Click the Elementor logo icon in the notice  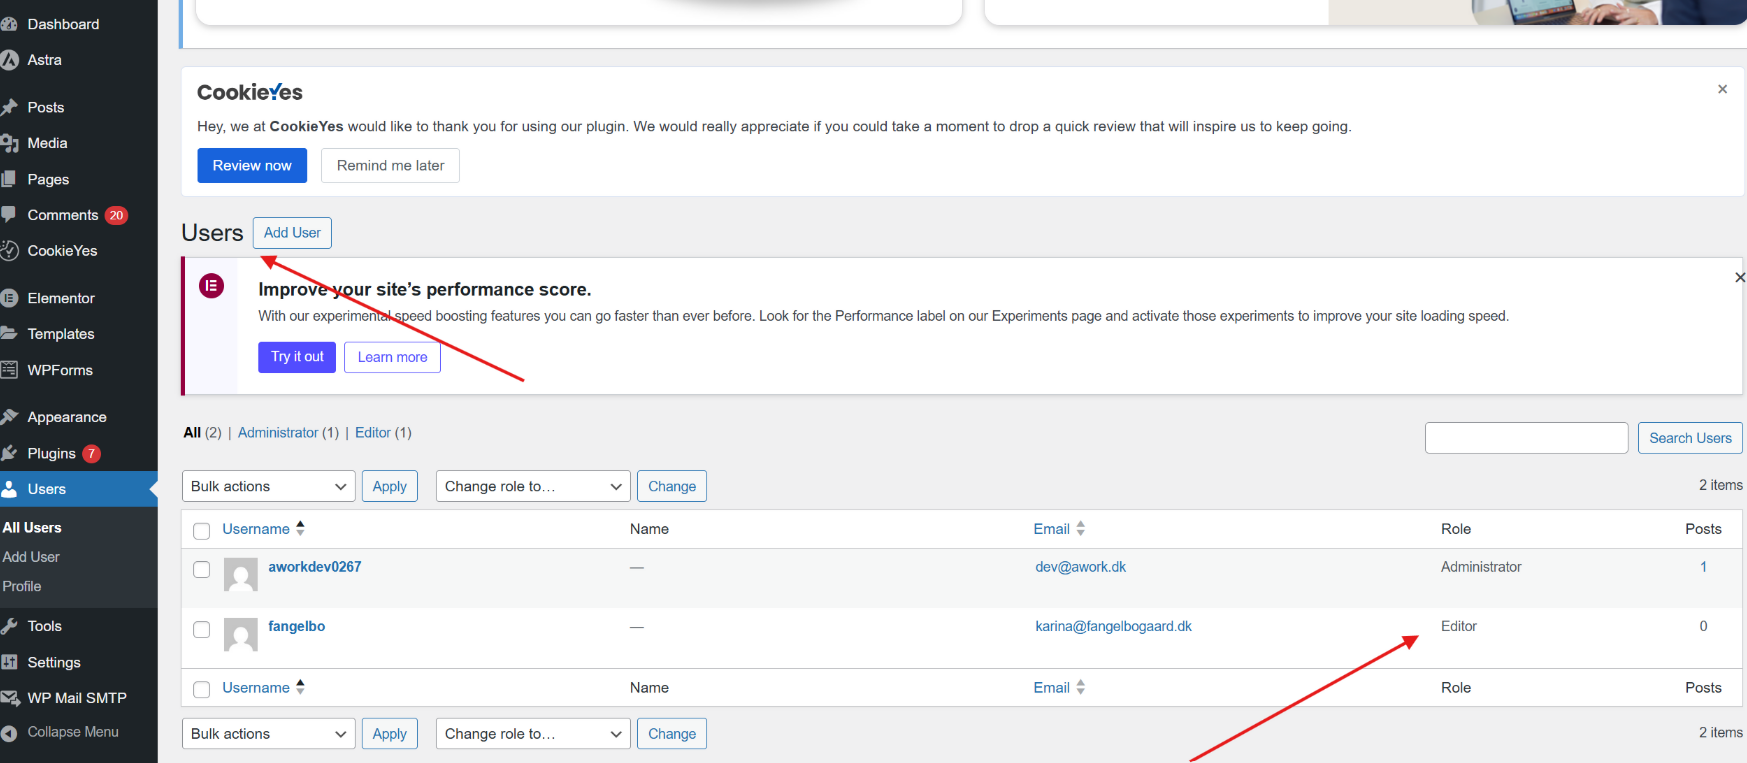pos(211,286)
